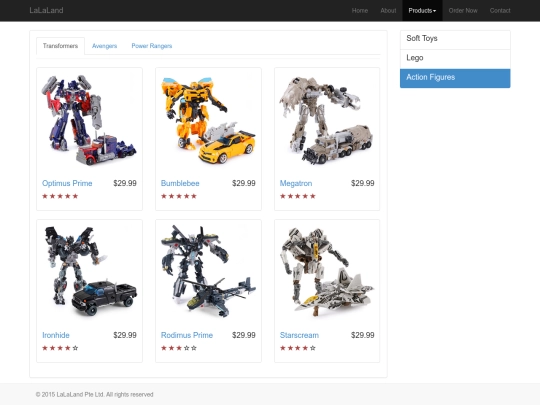This screenshot has height=405, width=540.
Task: Click the $29.99 price for Ironhide
Action: click(125, 335)
